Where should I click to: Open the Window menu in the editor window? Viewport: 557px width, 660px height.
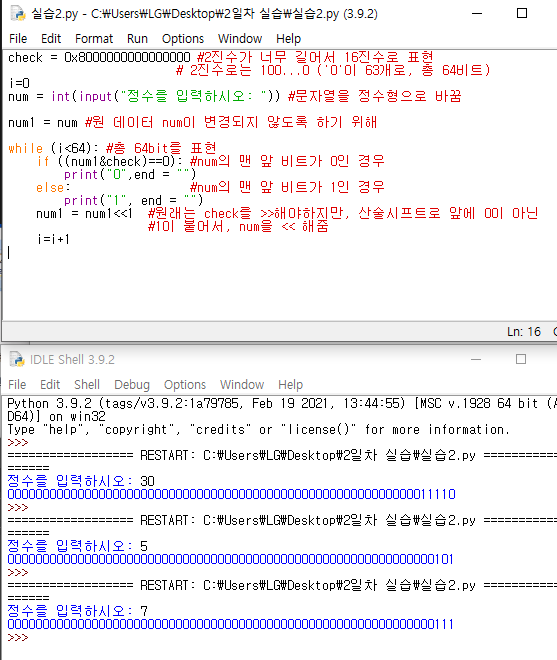(x=240, y=39)
